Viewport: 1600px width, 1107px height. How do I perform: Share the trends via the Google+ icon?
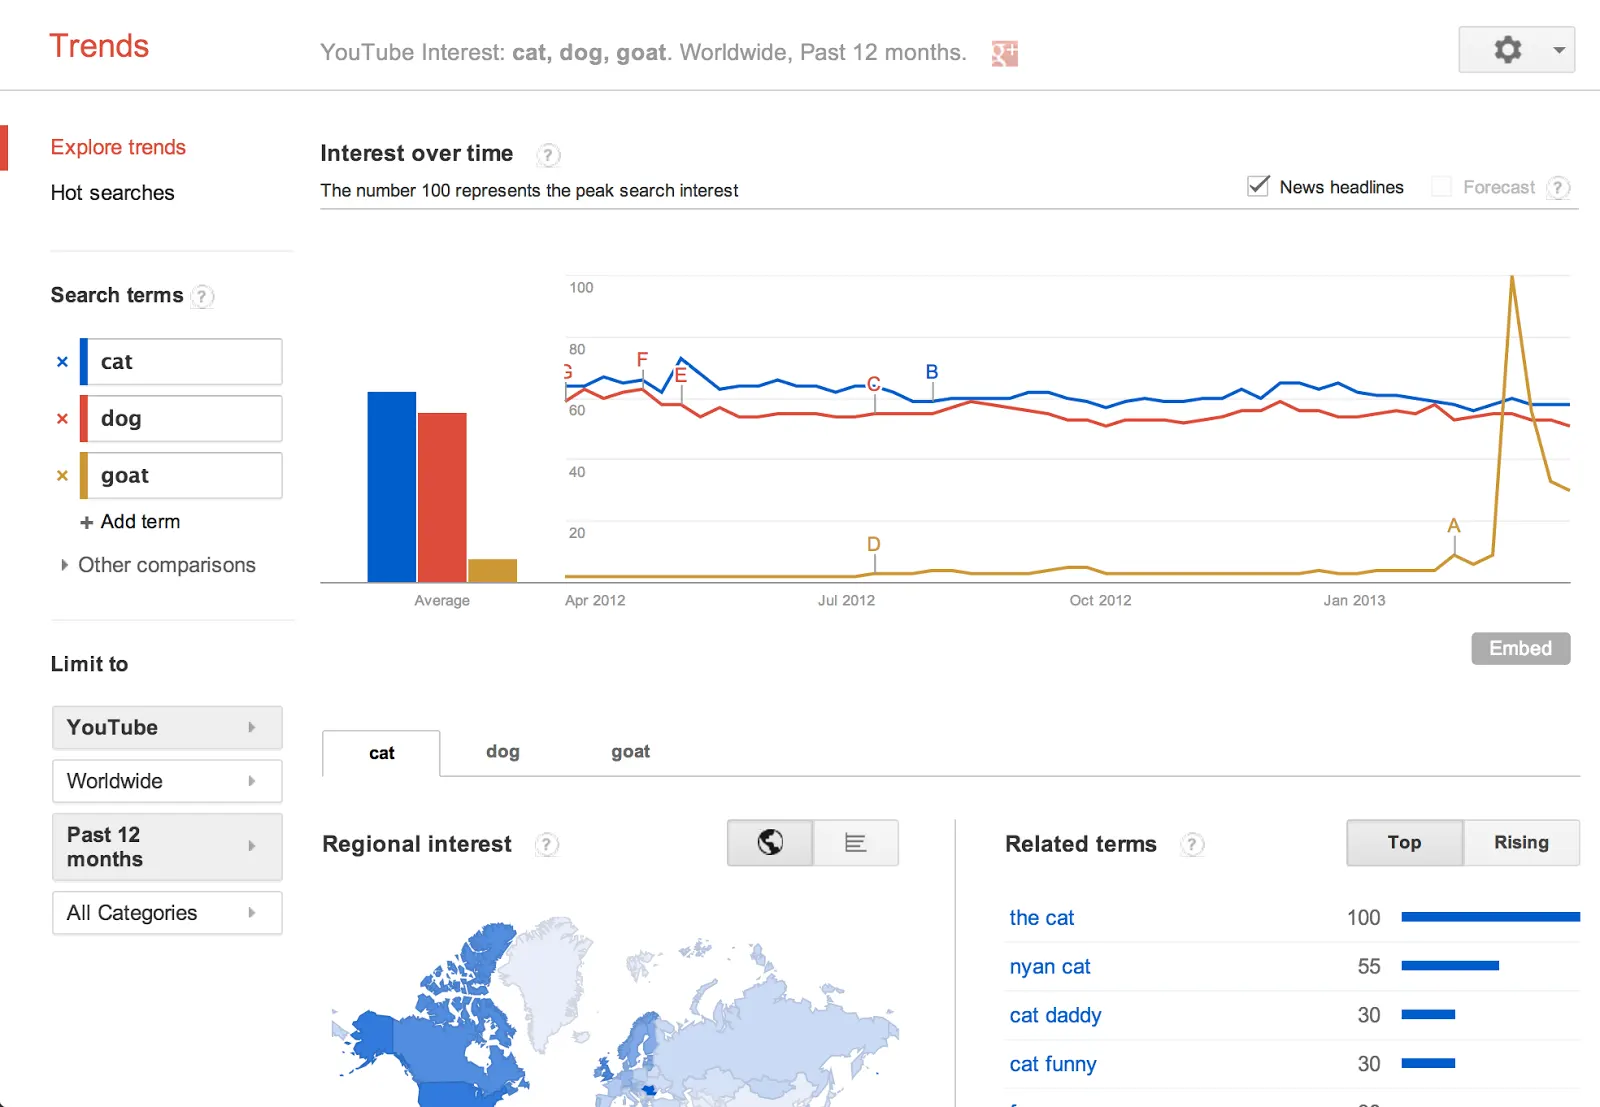coord(1003,53)
